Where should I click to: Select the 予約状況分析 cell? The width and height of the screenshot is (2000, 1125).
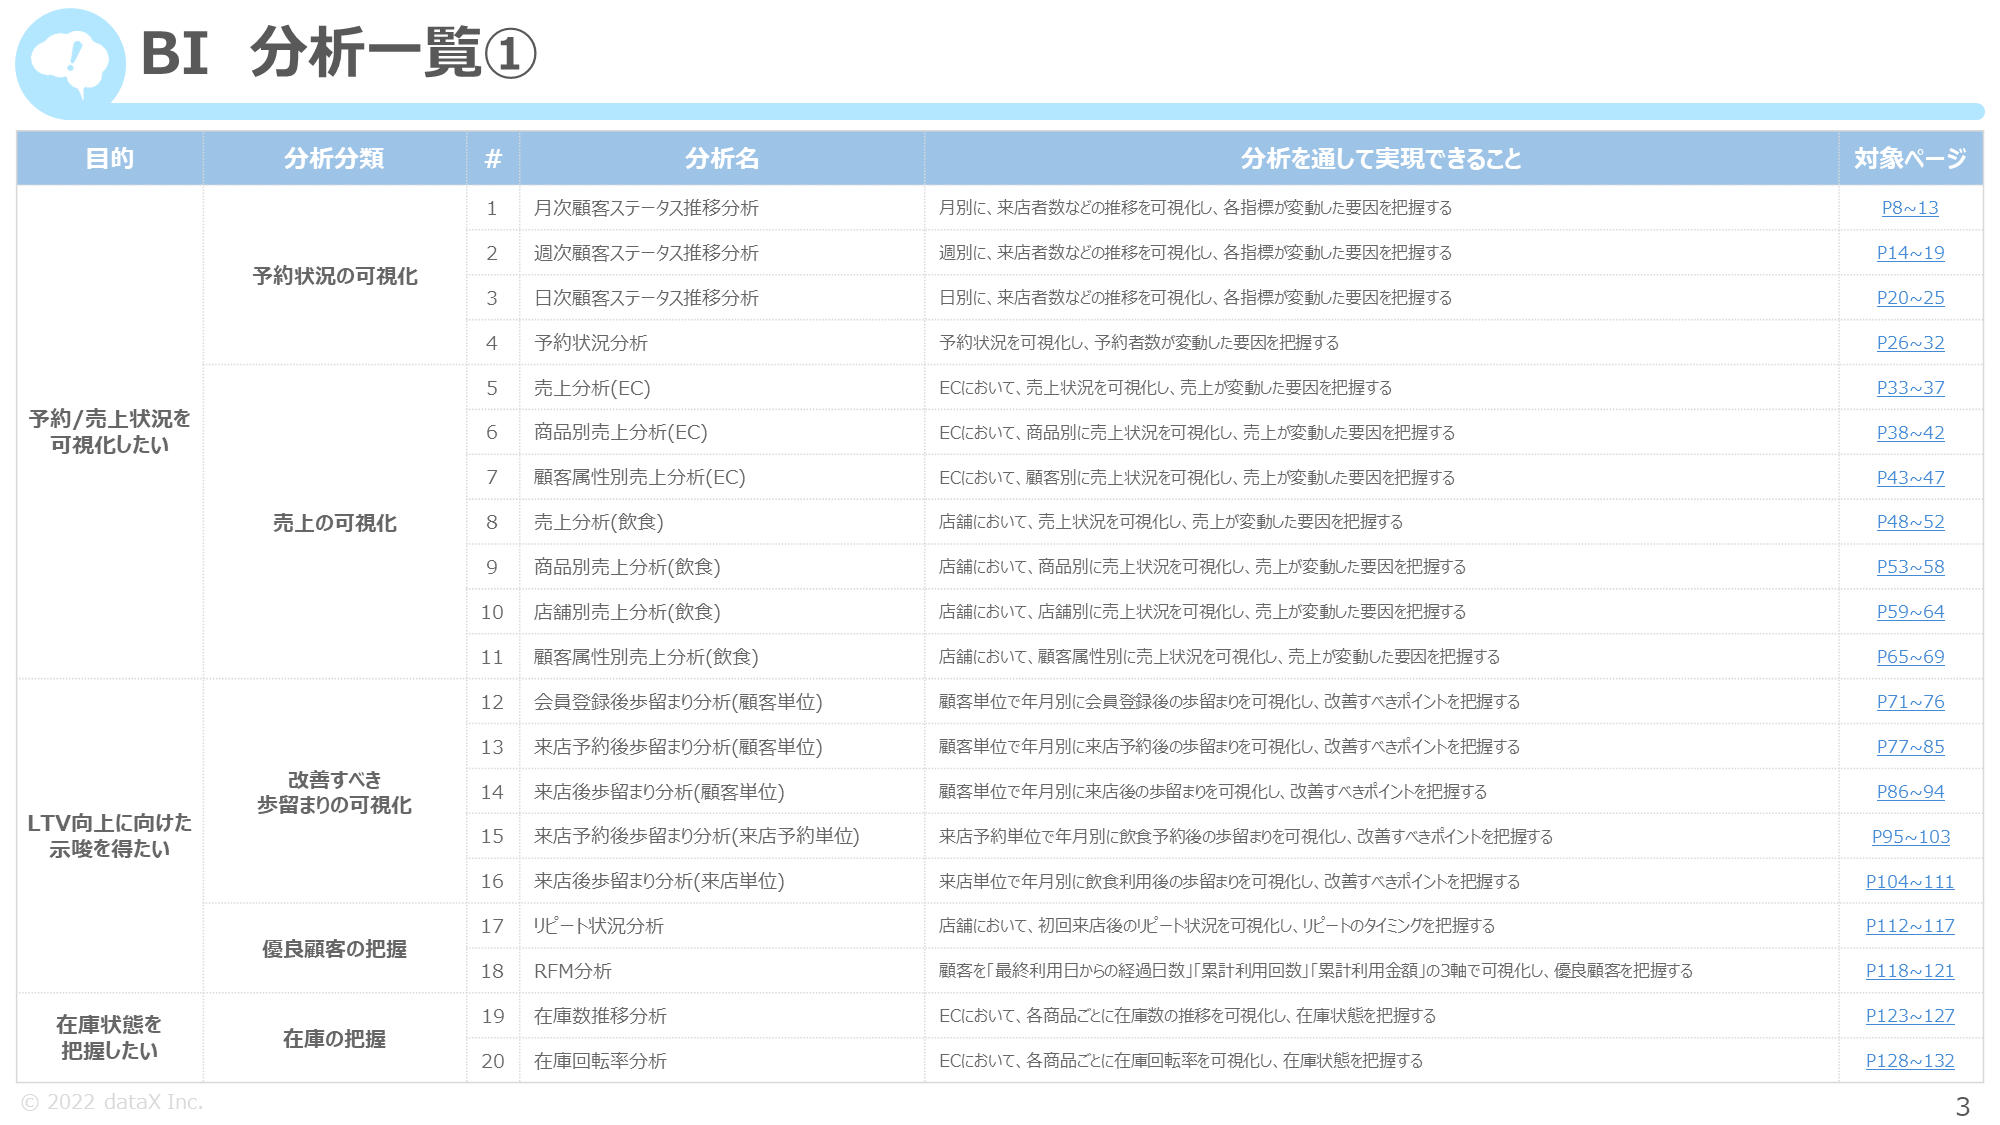(x=722, y=343)
